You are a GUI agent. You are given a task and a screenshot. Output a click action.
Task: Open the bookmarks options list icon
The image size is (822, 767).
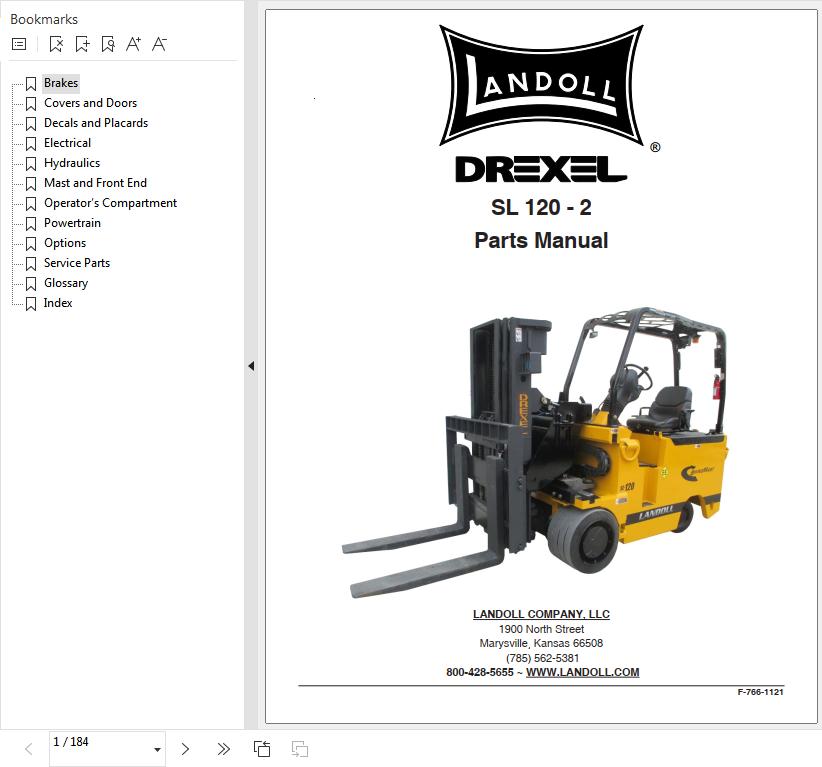pyautogui.click(x=19, y=44)
